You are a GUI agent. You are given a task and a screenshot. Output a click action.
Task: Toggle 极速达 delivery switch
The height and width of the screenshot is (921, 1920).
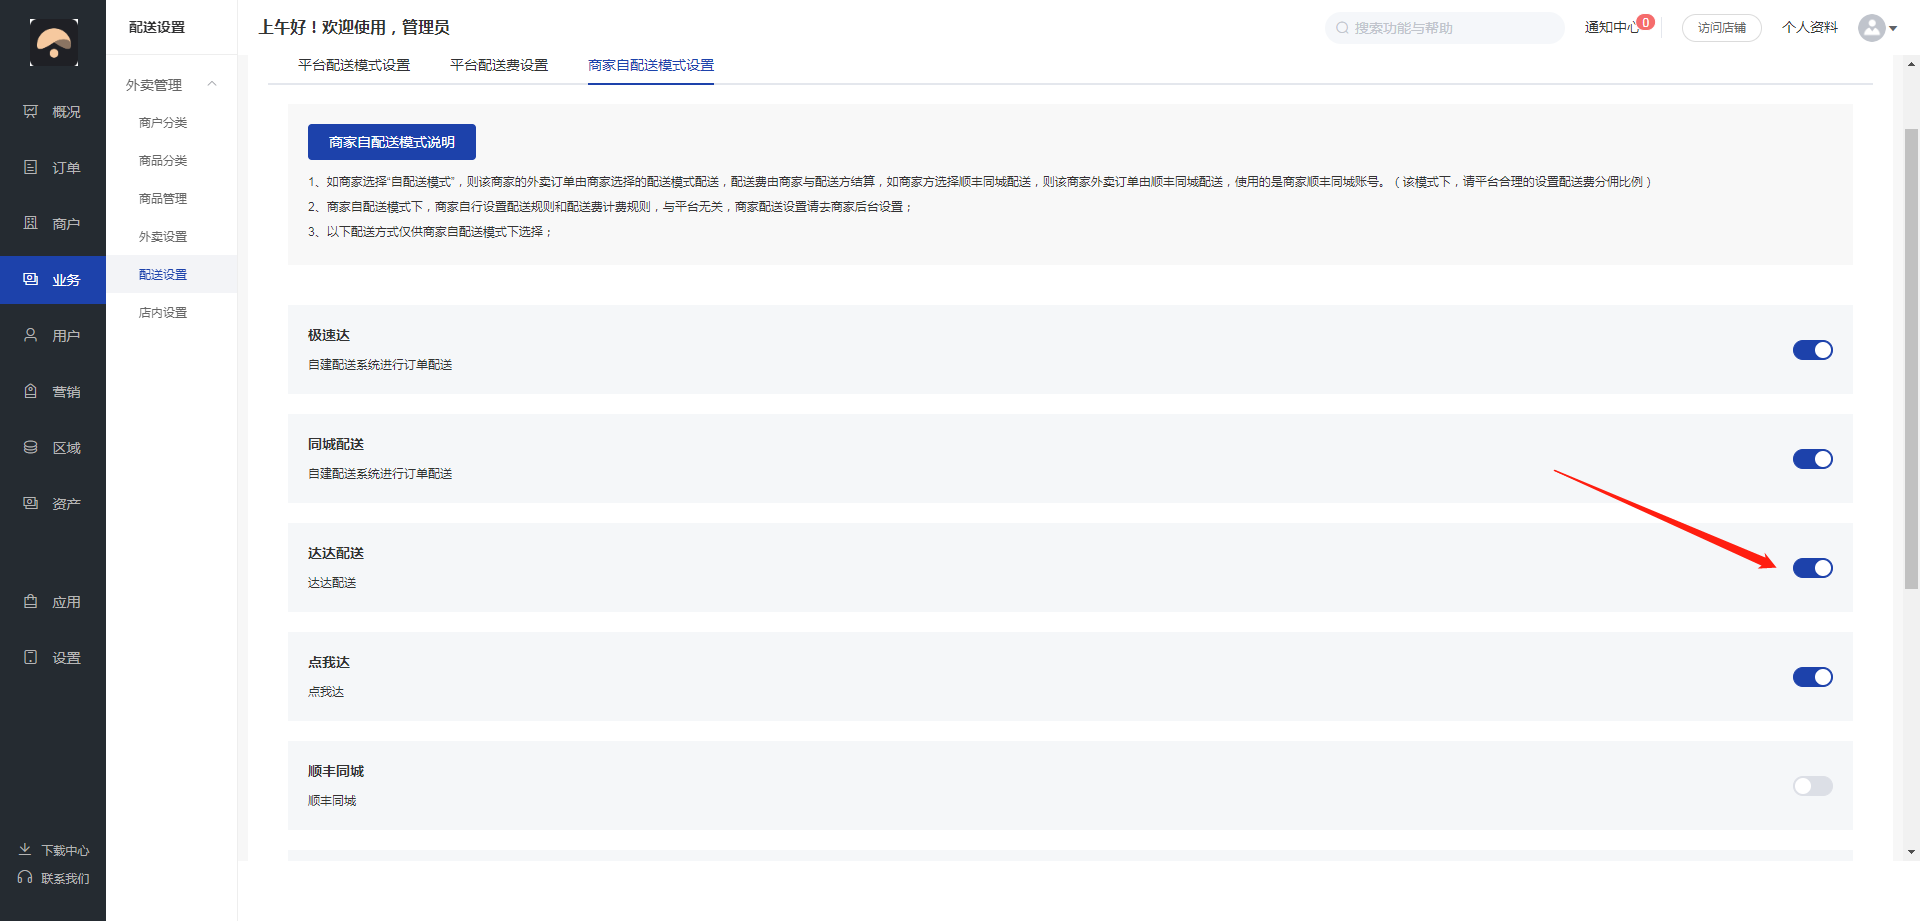[1812, 350]
